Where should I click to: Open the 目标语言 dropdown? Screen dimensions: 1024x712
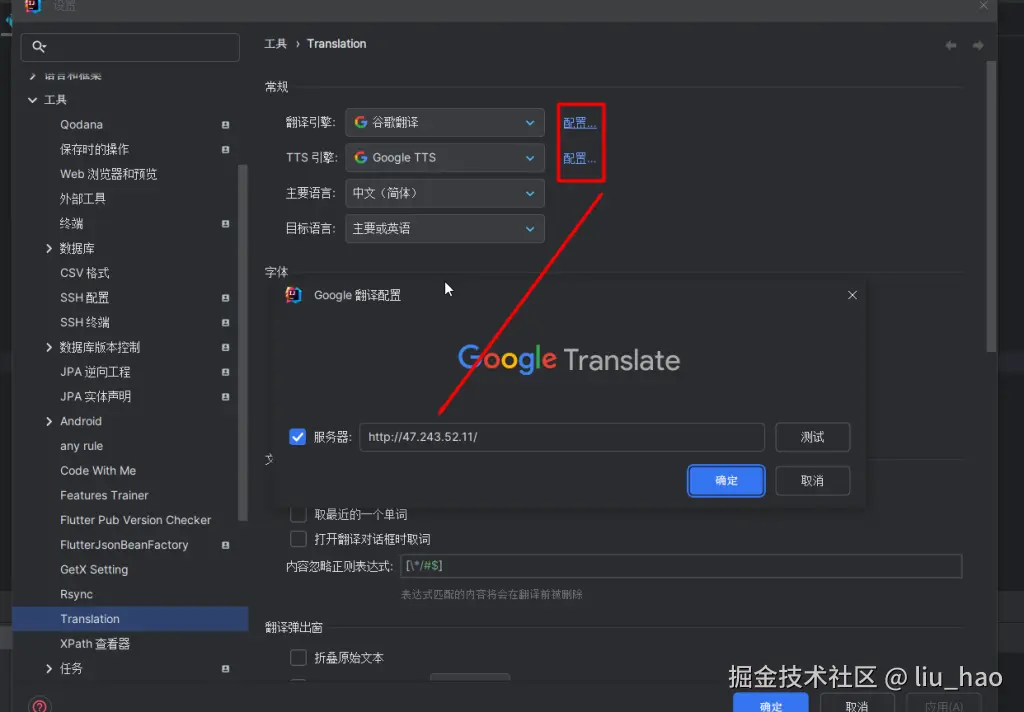coord(444,229)
